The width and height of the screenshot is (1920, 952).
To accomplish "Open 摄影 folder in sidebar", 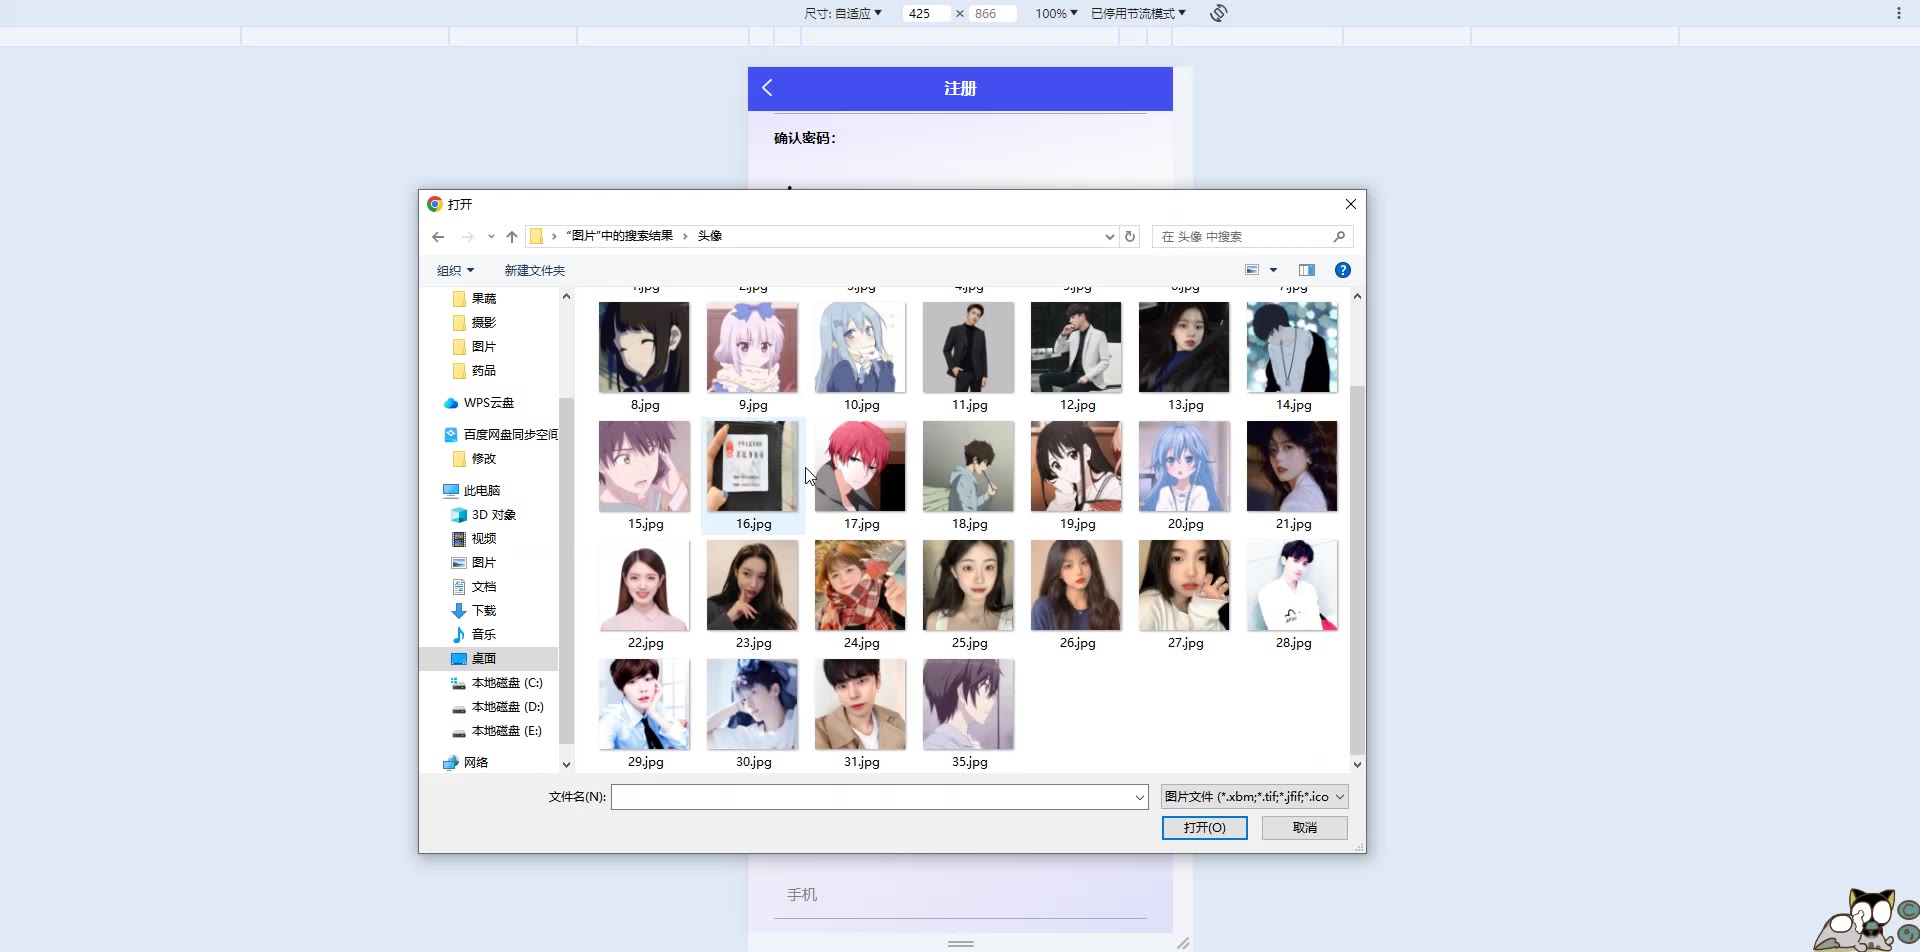I will 474,323.
